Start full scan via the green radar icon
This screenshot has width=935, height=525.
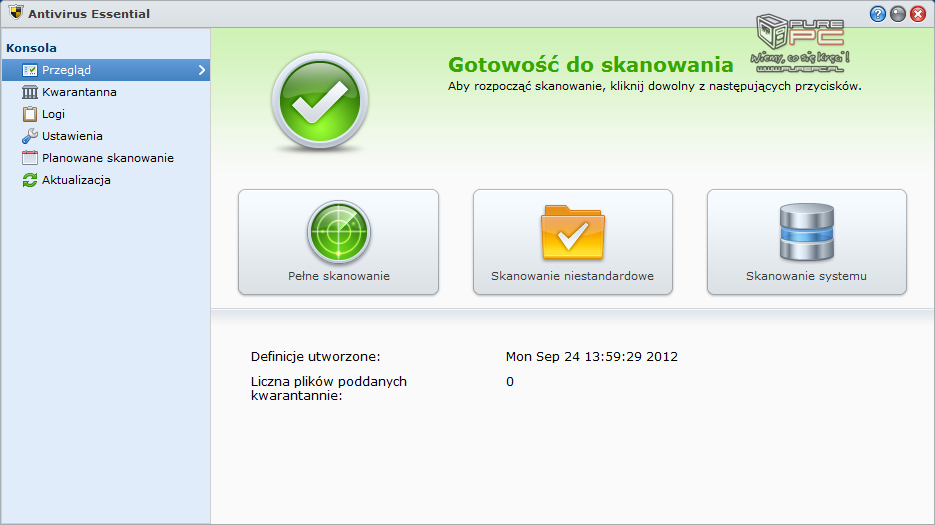click(x=338, y=232)
